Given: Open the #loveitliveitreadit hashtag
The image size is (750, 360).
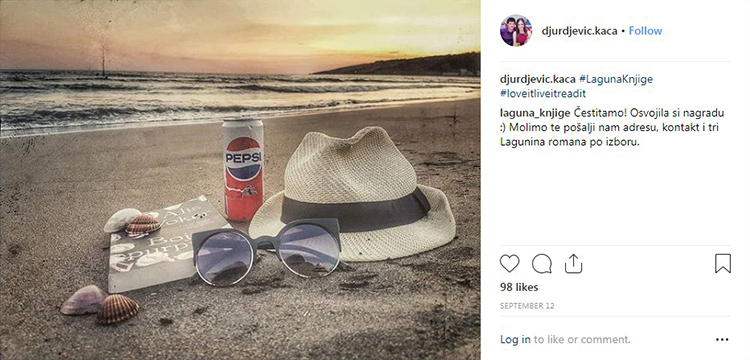Looking at the screenshot, I should click(x=543, y=94).
